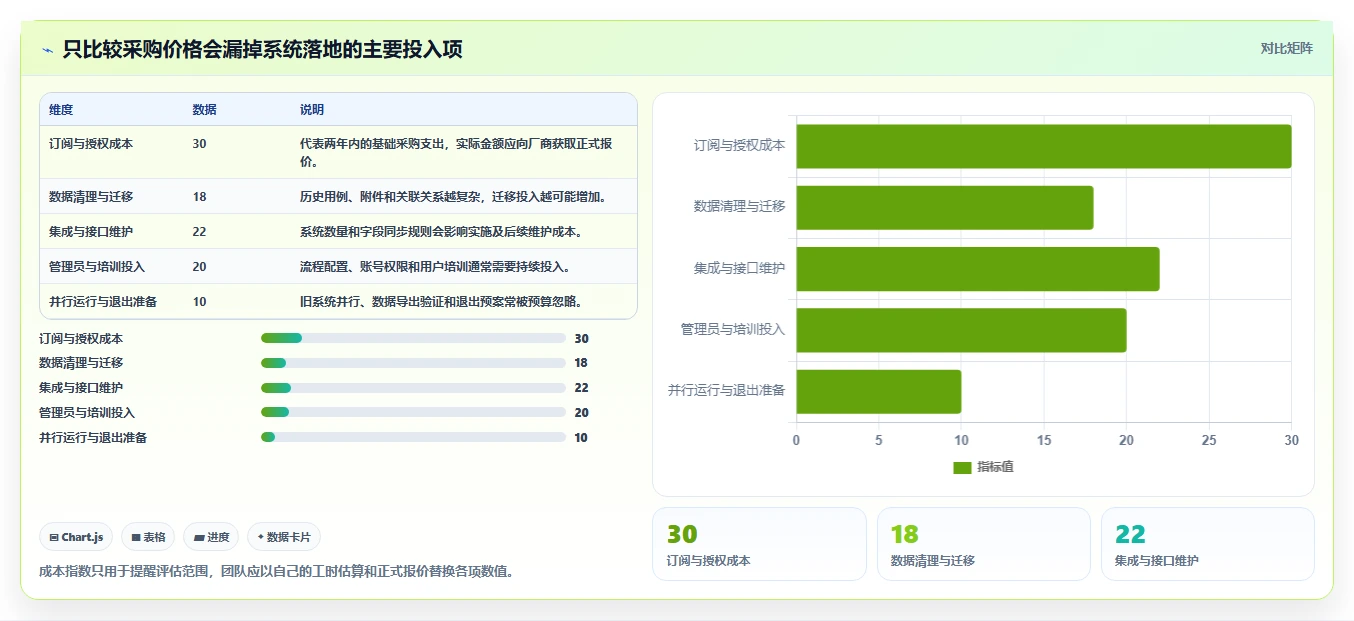Click the table value 20 in 数据 column
Screen dimensions: 1354x621
tap(200, 267)
